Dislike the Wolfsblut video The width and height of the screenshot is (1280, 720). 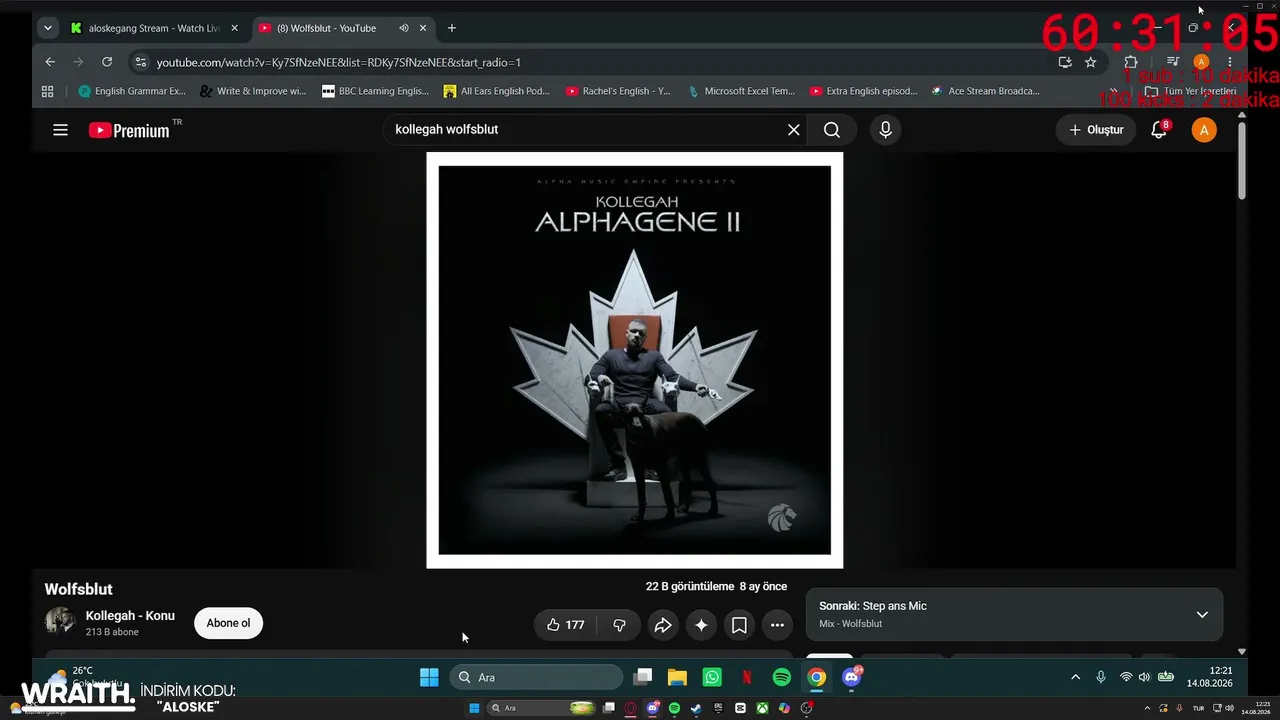point(619,625)
